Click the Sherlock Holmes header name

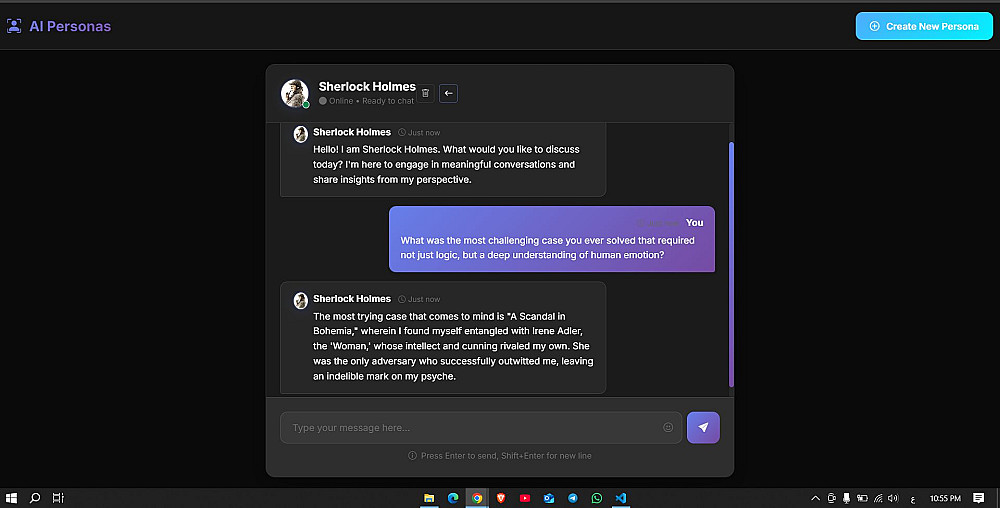(x=367, y=86)
